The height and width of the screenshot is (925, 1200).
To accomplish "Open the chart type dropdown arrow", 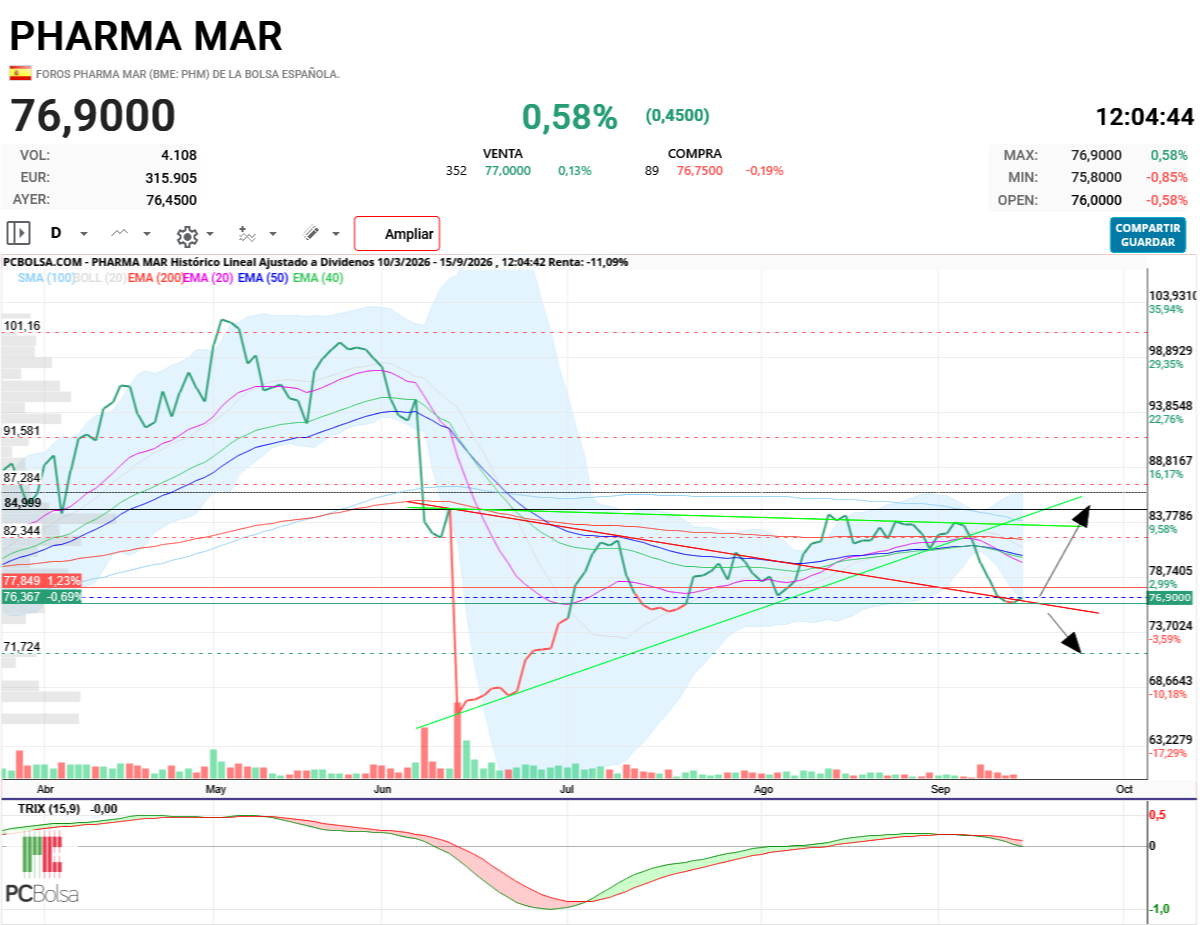I will (x=147, y=234).
